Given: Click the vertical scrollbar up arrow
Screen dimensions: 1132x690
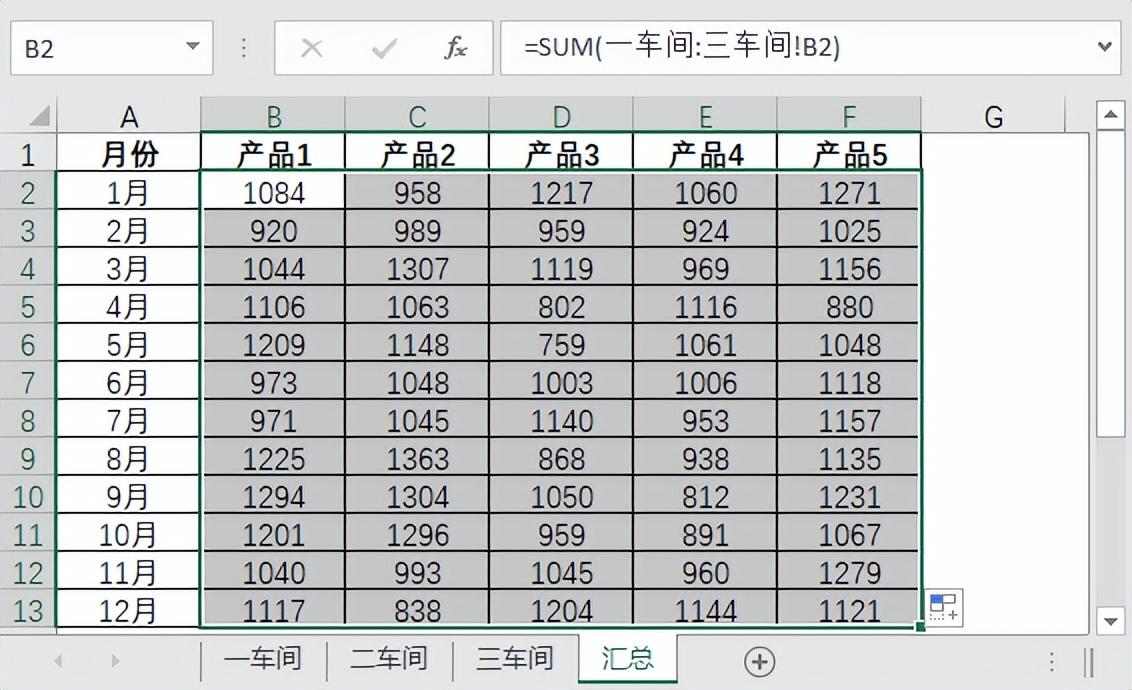Looking at the screenshot, I should coord(1110,115).
